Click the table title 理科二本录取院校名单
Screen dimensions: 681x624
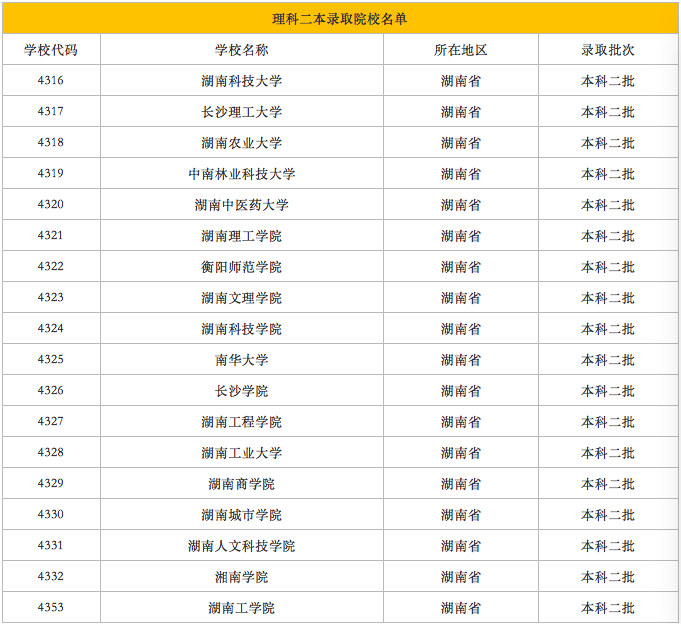340,19
